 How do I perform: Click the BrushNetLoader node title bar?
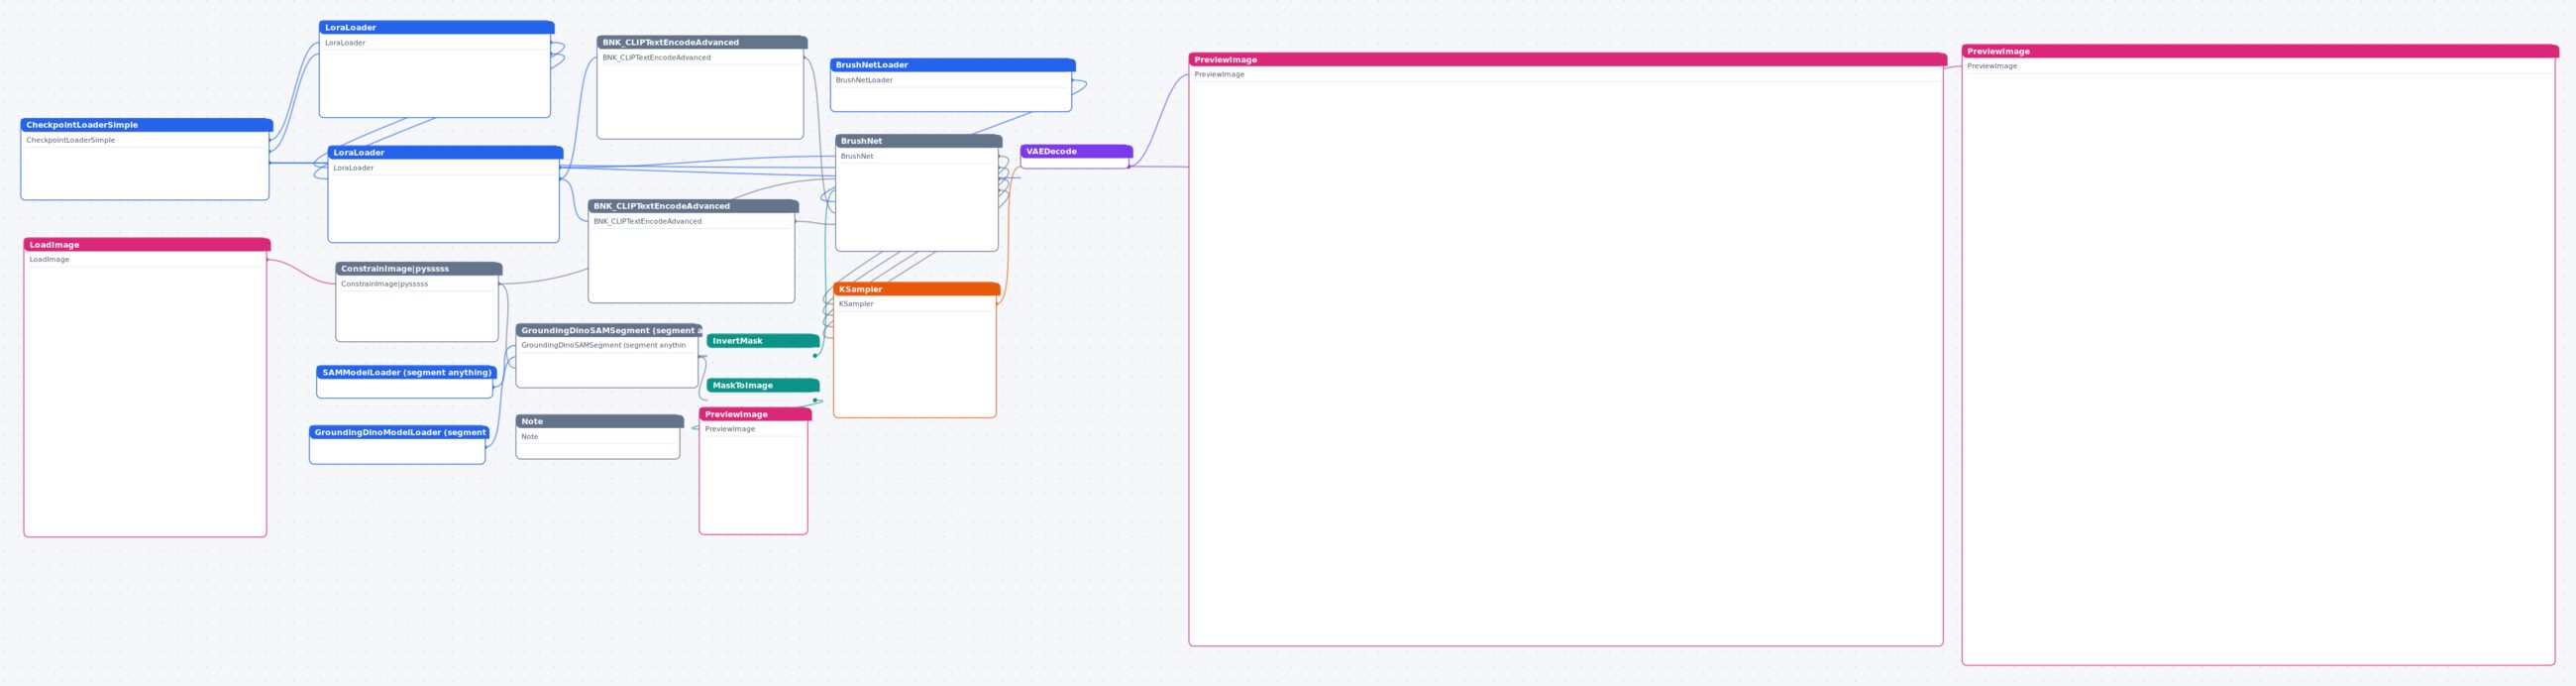pos(952,65)
